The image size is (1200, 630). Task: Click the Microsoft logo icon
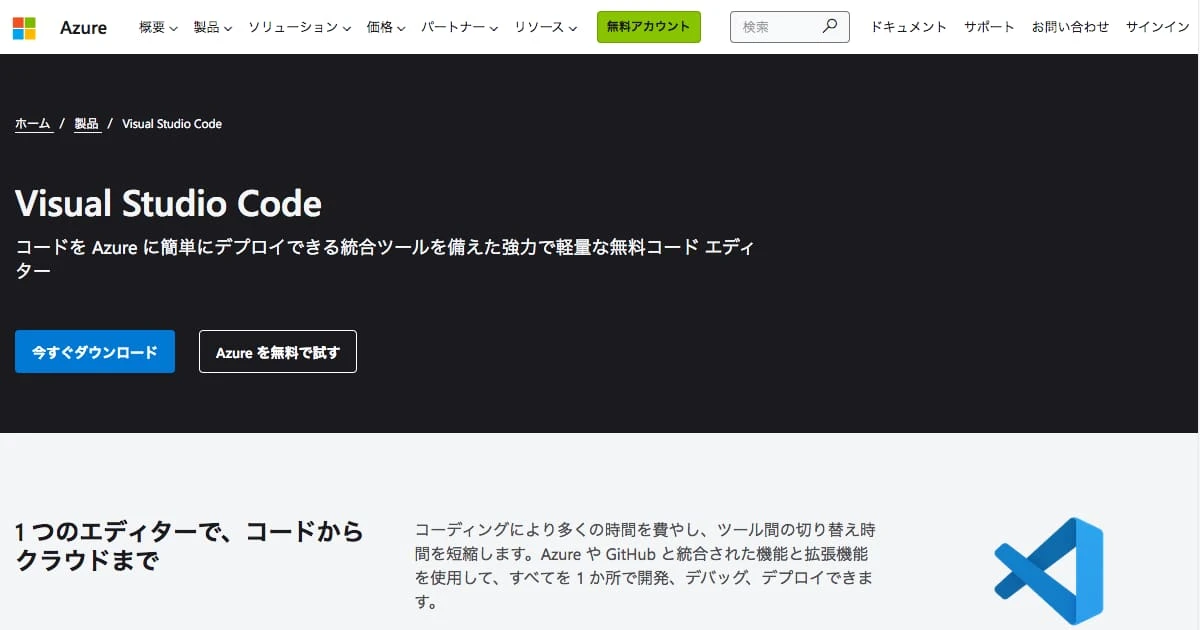click(x=24, y=27)
